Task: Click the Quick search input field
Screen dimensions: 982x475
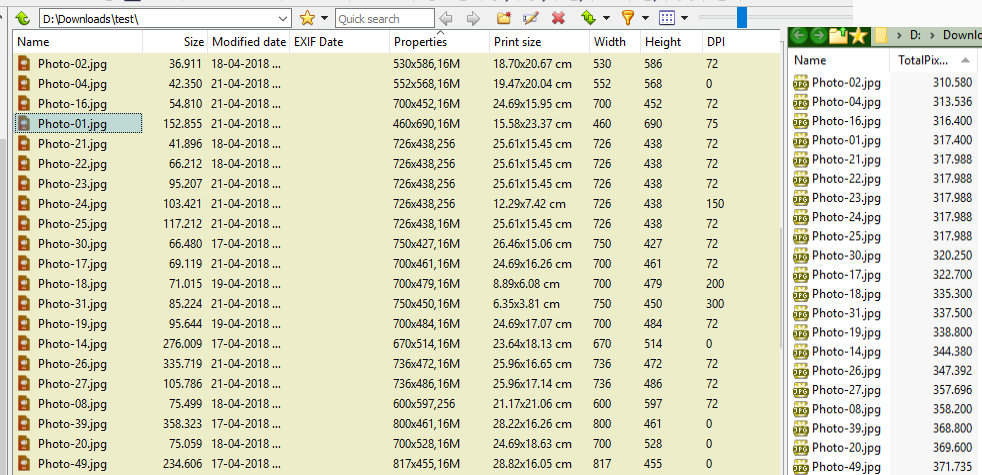Action: point(385,19)
